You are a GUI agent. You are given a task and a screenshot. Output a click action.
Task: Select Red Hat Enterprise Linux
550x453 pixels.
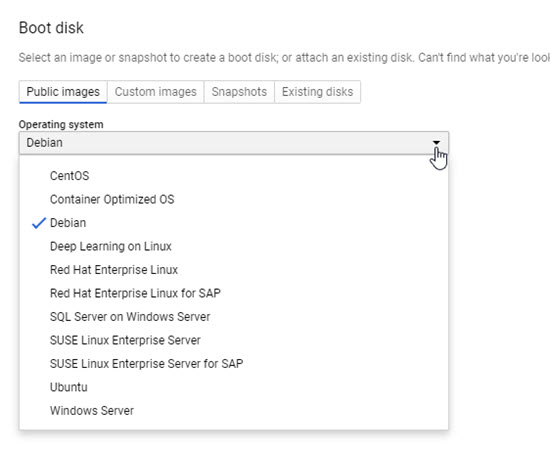point(234,270)
